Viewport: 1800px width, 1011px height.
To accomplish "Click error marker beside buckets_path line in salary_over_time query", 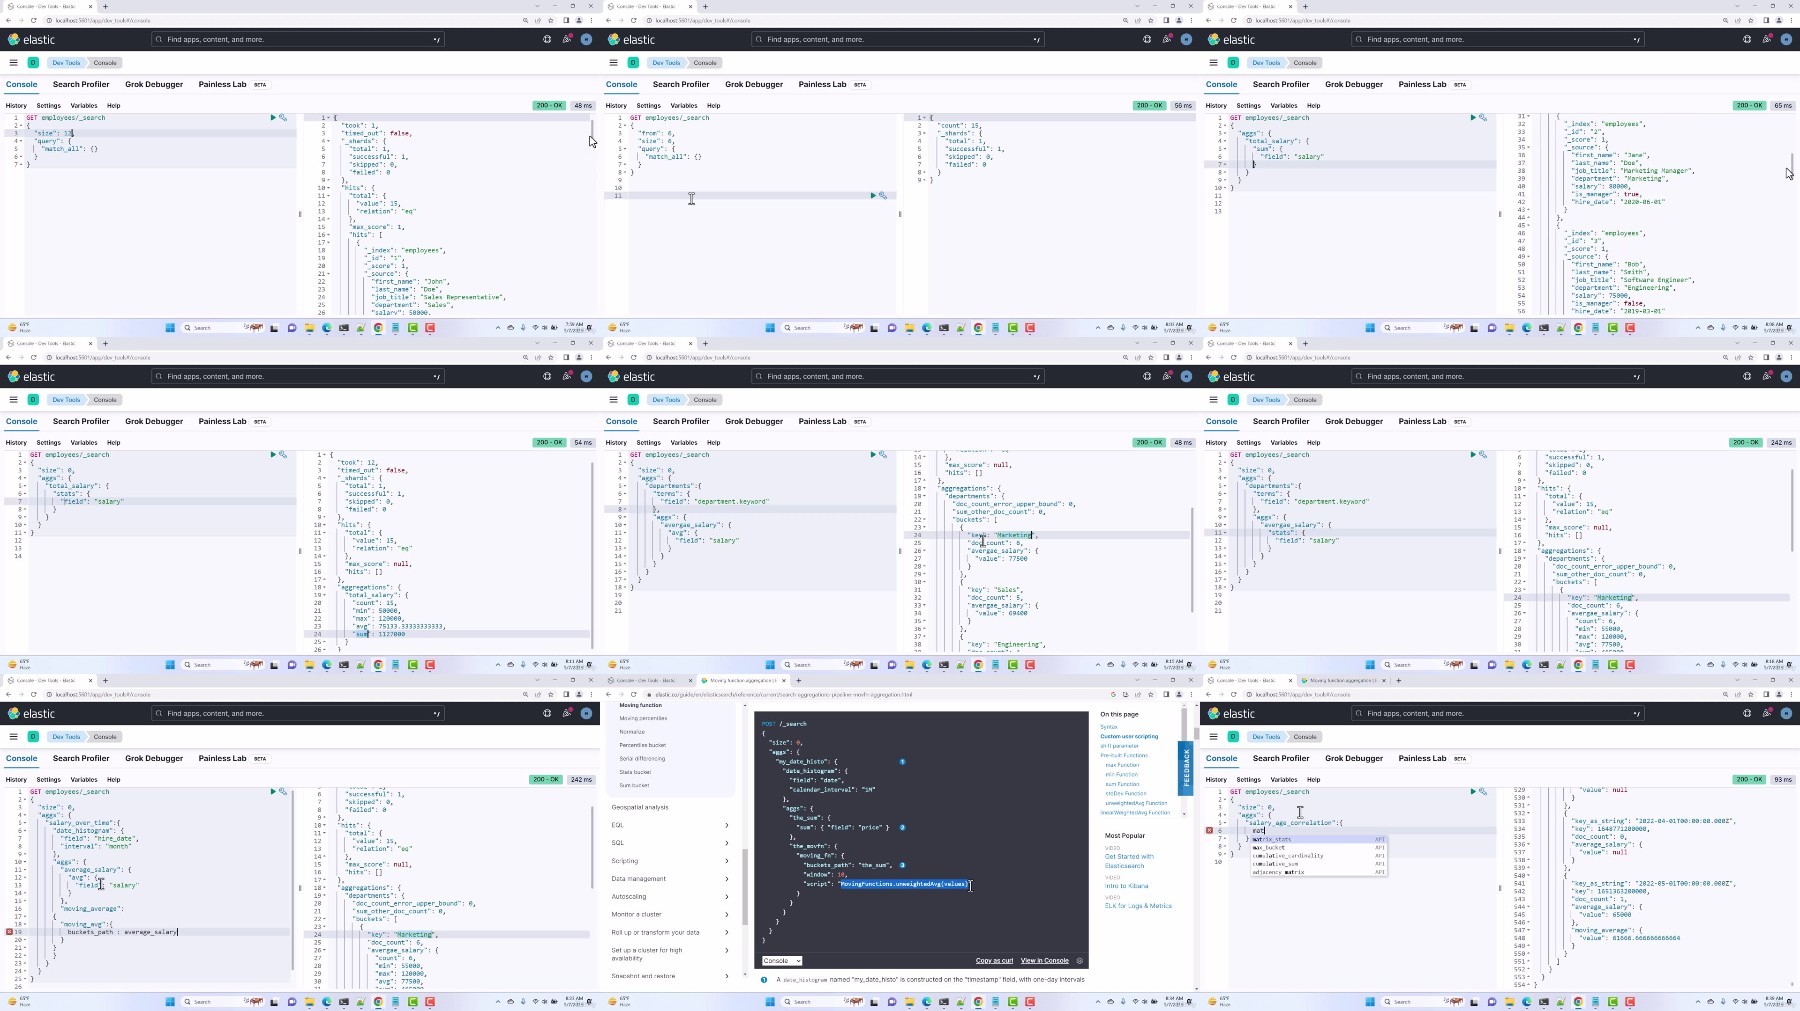I will [9, 932].
